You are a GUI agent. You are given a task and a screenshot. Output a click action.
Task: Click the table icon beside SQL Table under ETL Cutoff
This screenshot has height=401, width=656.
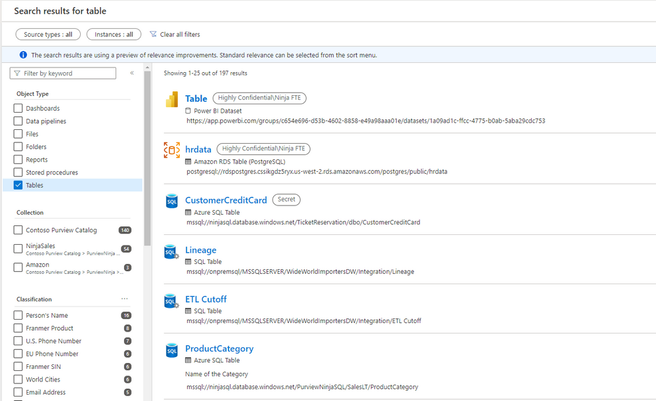click(188, 311)
